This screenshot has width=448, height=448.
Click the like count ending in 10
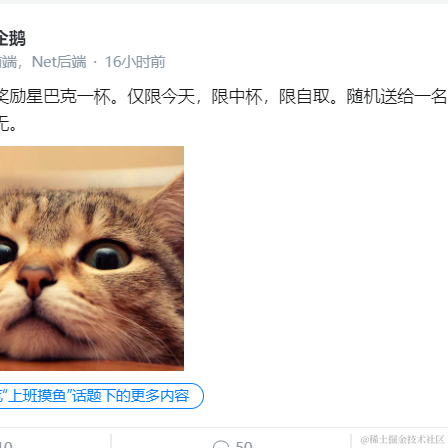pyautogui.click(x=6, y=445)
